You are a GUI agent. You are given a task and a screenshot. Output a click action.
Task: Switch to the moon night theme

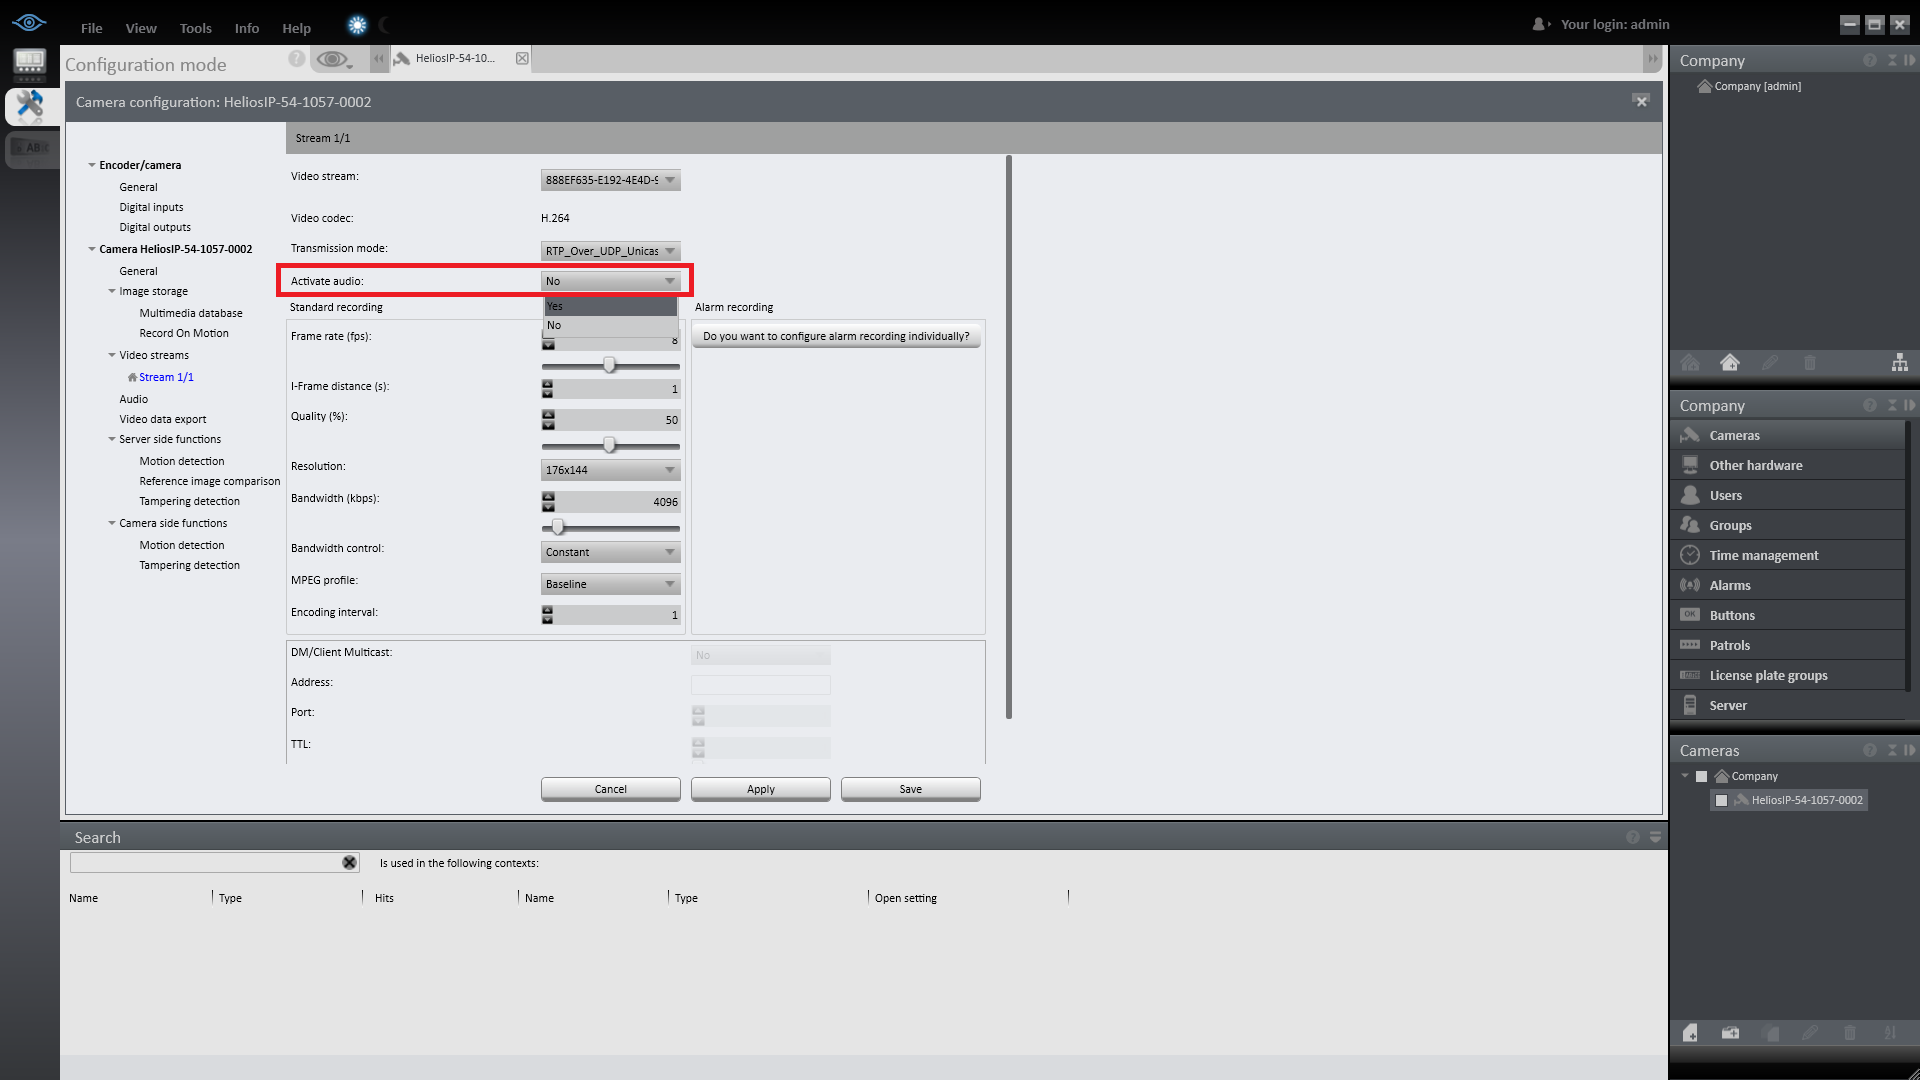click(x=386, y=26)
